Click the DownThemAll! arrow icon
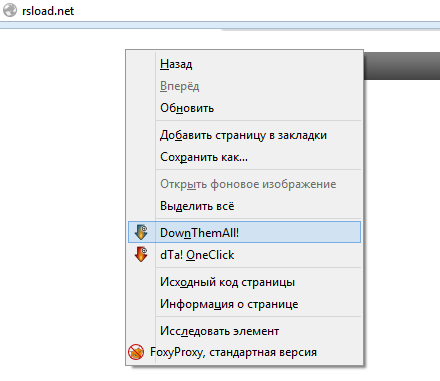This screenshot has height=381, width=440. click(141, 232)
